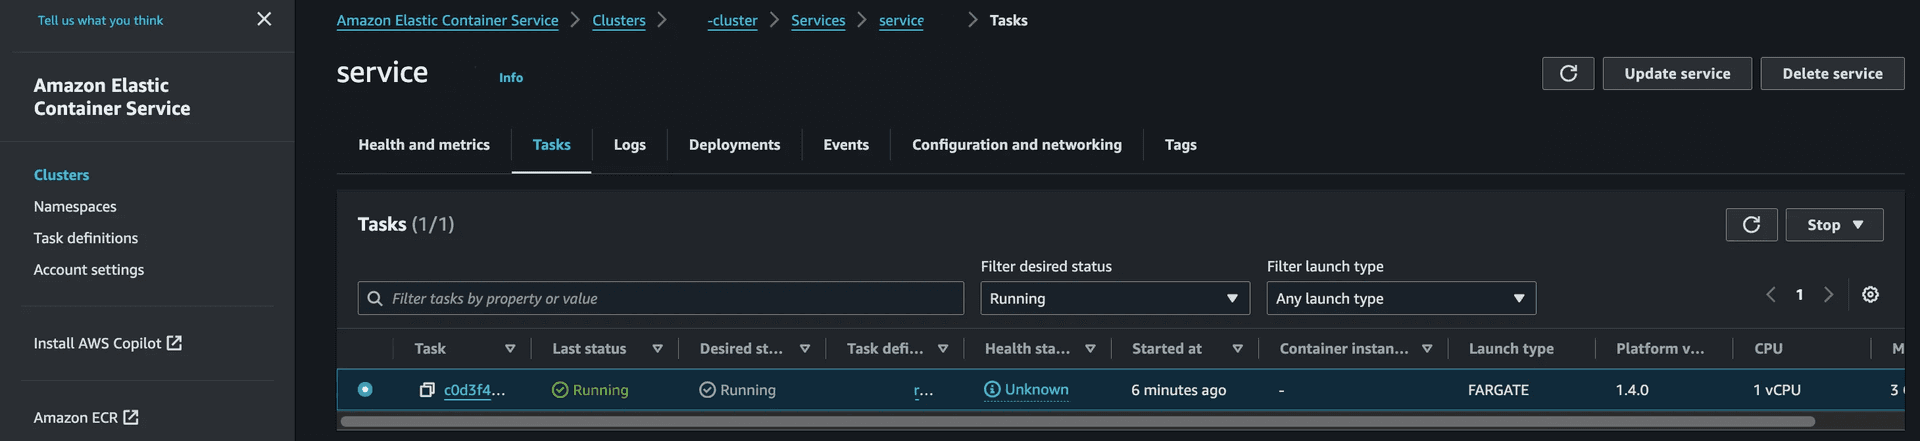Go to the previous page of tasks
Image resolution: width=1920 pixels, height=441 pixels.
(1771, 295)
